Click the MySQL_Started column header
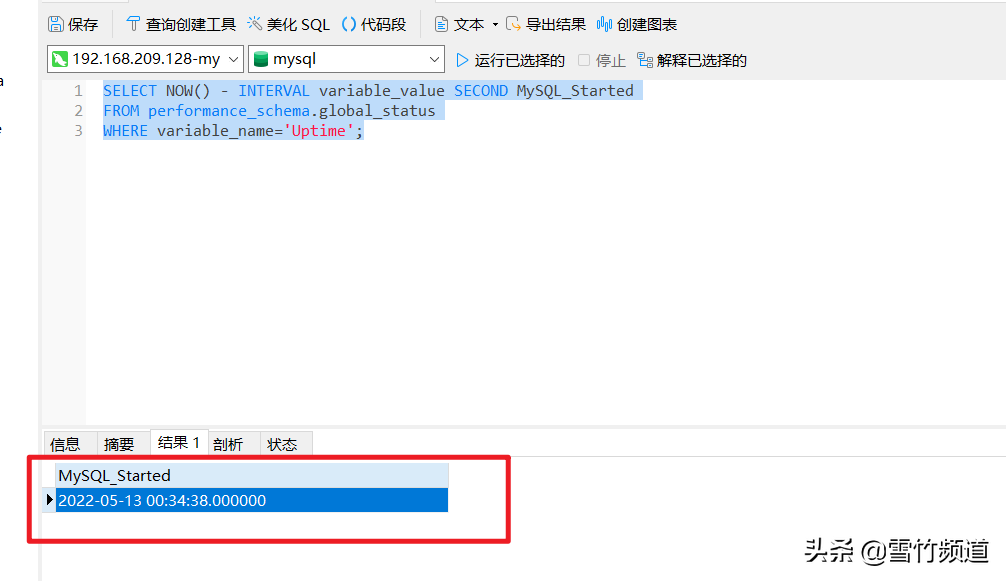This screenshot has width=1006, height=581. (x=252, y=475)
